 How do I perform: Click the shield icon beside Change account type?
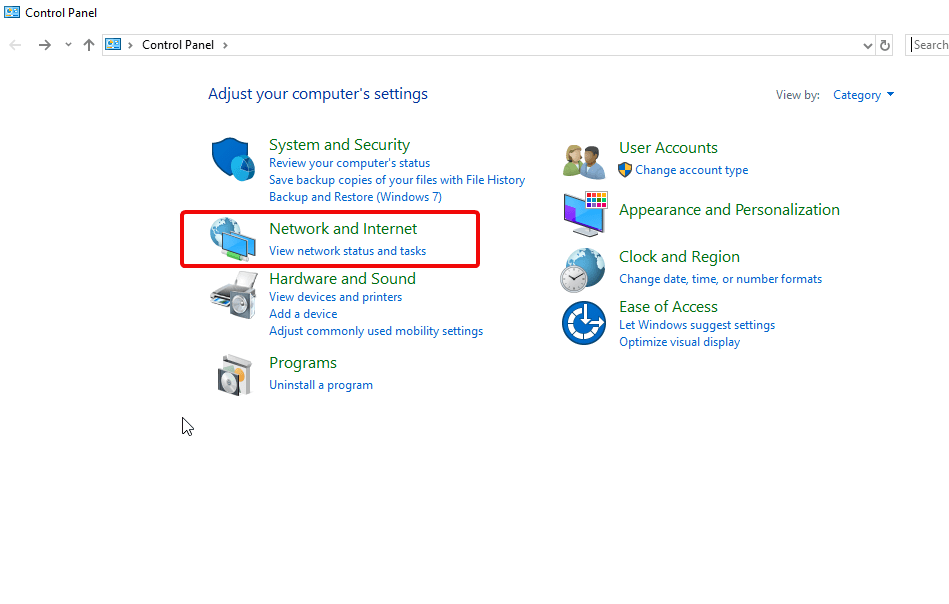pyautogui.click(x=625, y=170)
